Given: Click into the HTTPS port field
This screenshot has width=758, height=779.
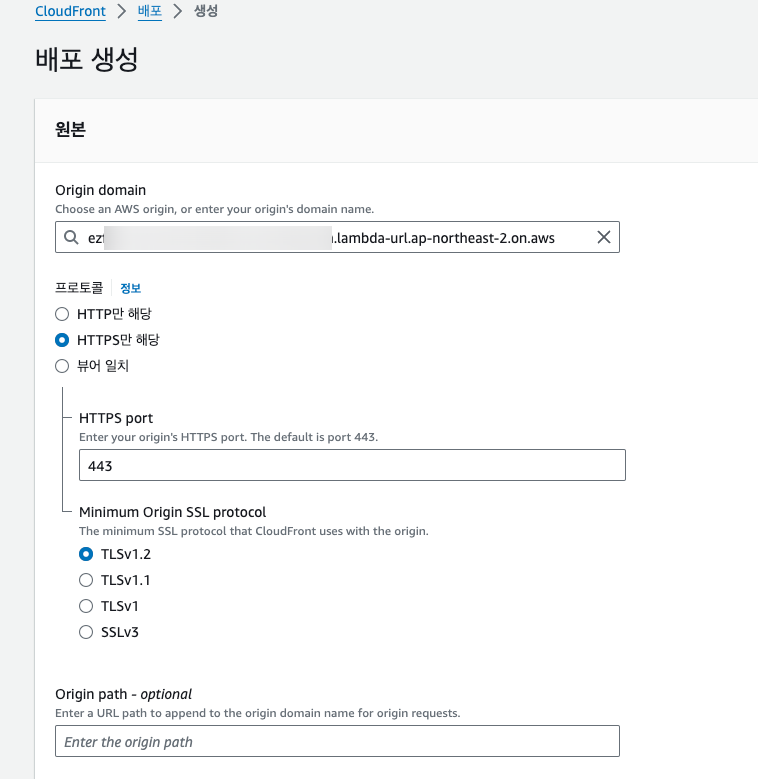Looking at the screenshot, I should [352, 466].
